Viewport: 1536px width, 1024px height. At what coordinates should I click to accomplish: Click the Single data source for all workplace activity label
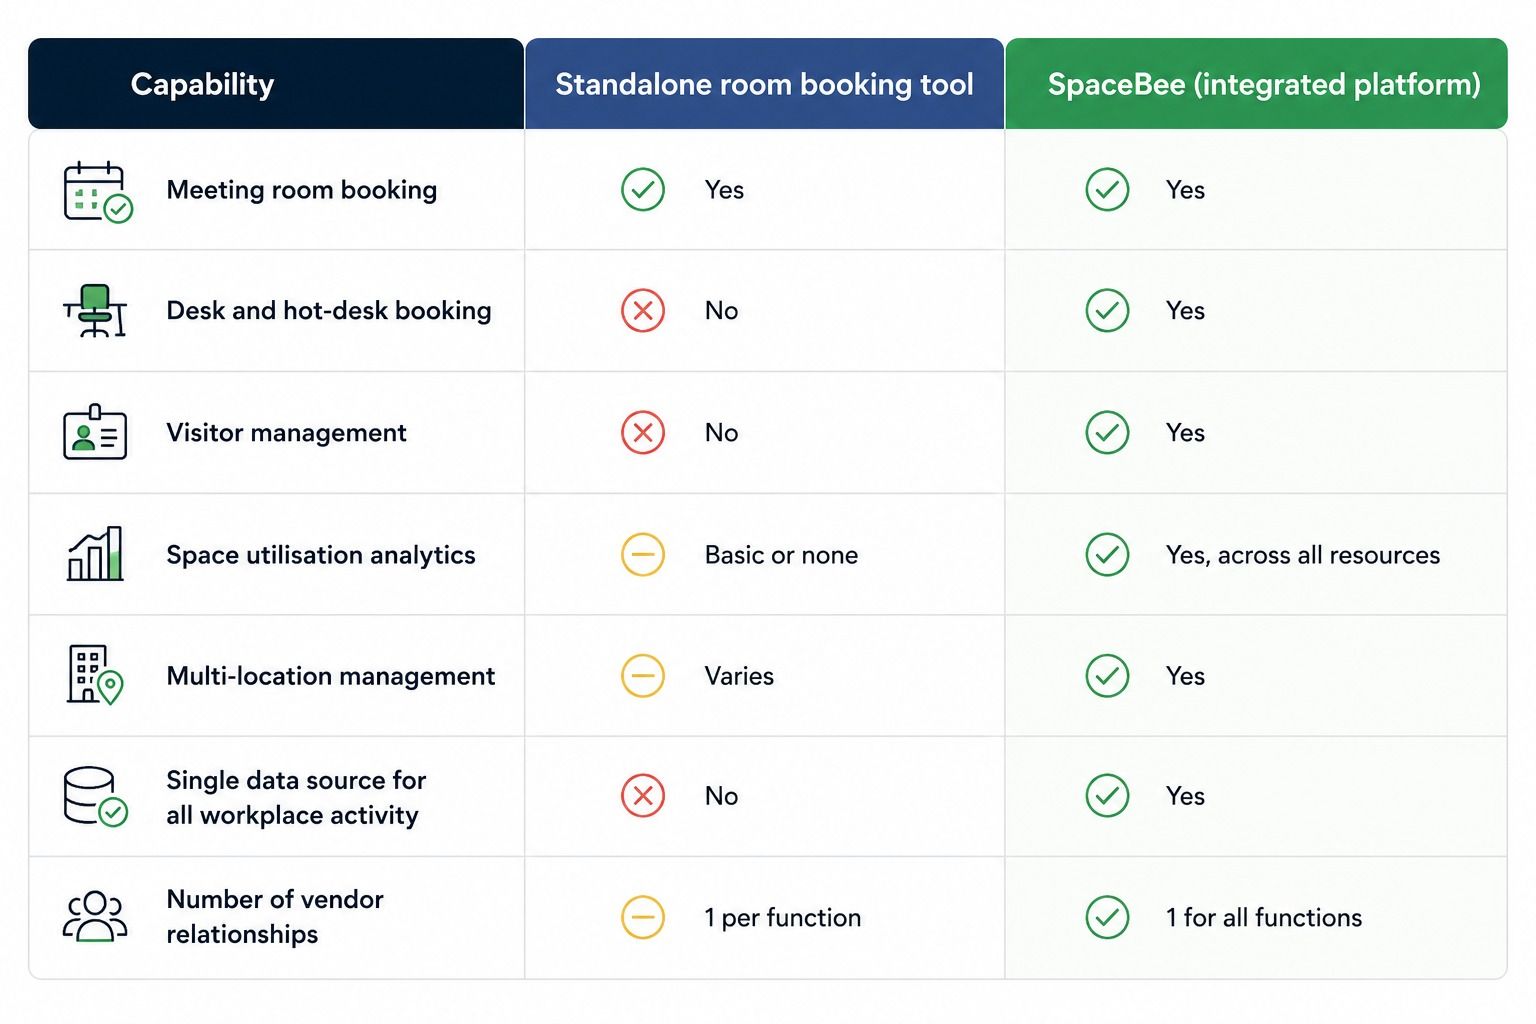296,797
